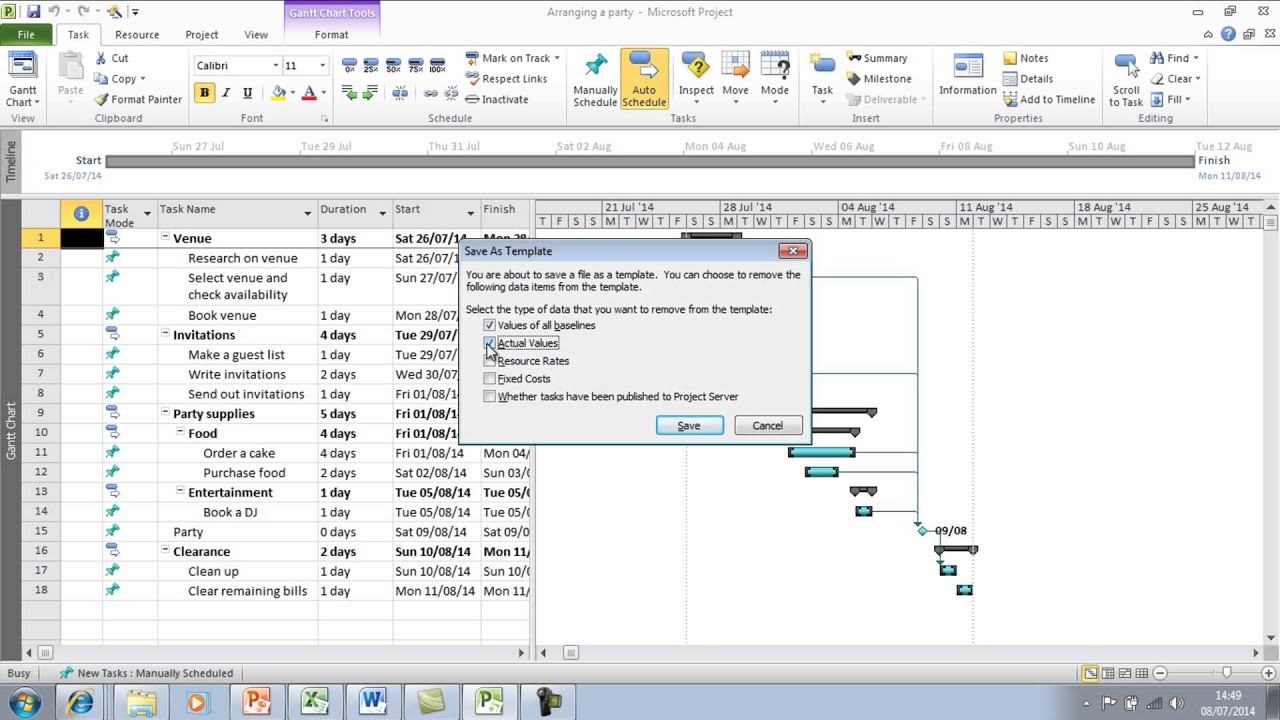Toggle Fixed Costs checkbox

pyautogui.click(x=489, y=379)
